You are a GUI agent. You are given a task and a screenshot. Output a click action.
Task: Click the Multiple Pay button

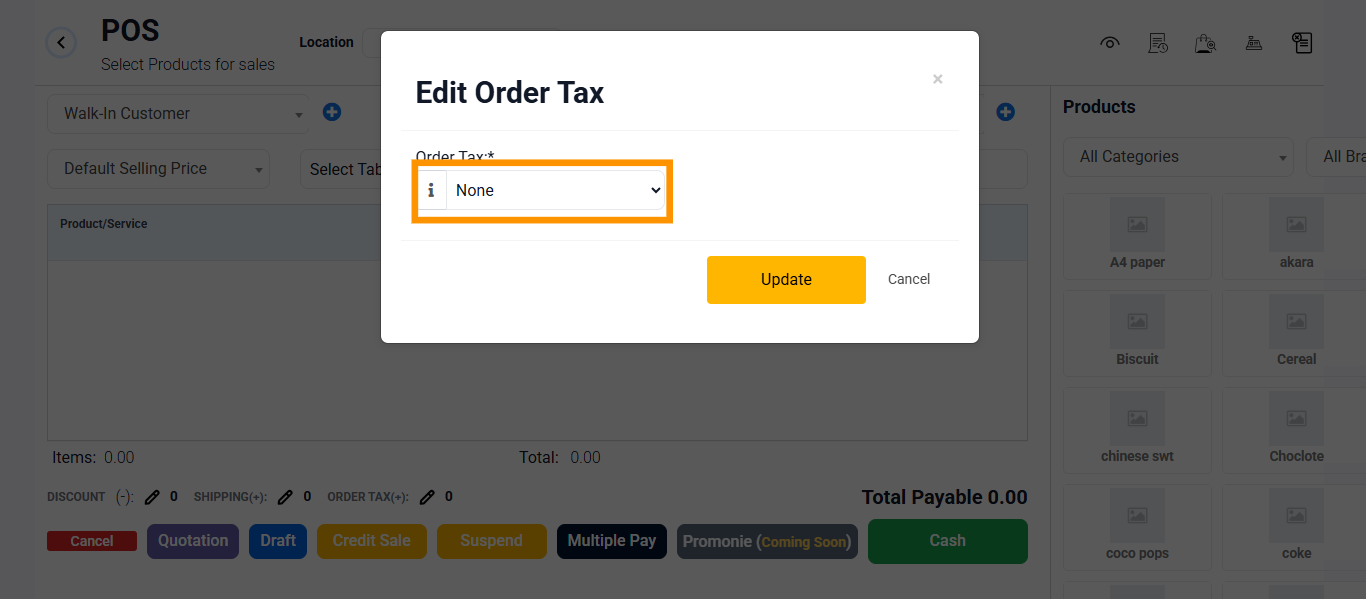[612, 541]
